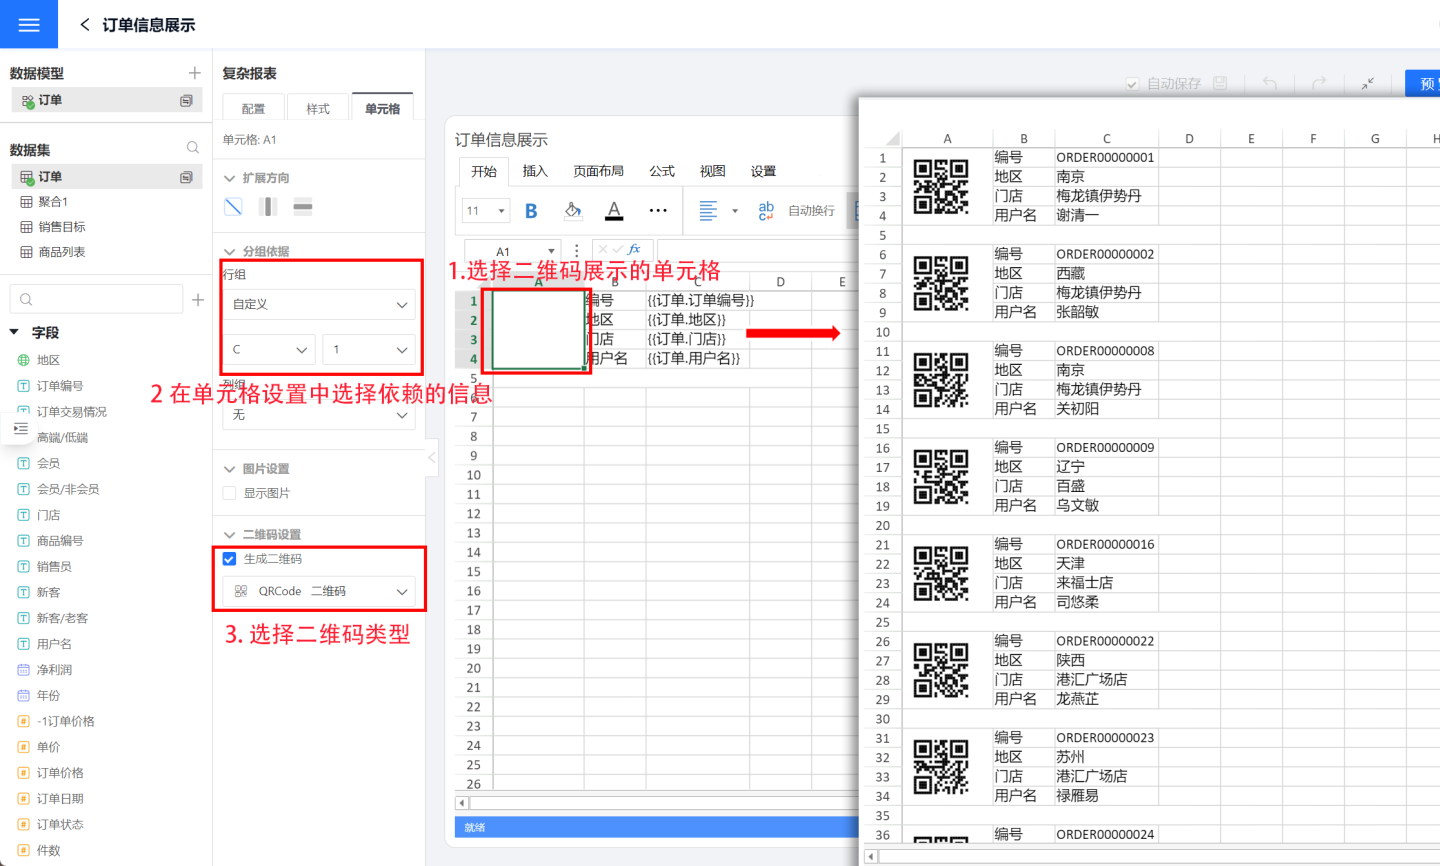The height and width of the screenshot is (866, 1440).
Task: Click the back arrow beside 订单信息展示
Action: (85, 25)
